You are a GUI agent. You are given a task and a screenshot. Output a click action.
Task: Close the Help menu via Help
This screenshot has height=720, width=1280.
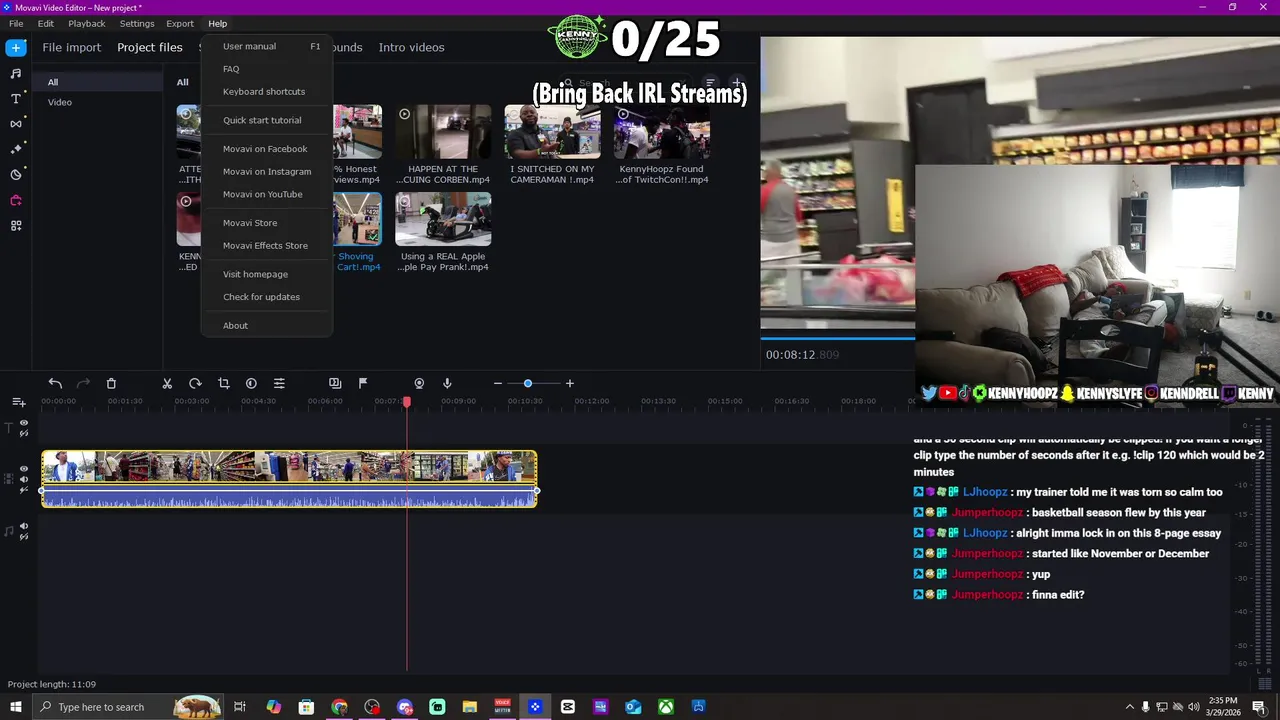(x=218, y=24)
